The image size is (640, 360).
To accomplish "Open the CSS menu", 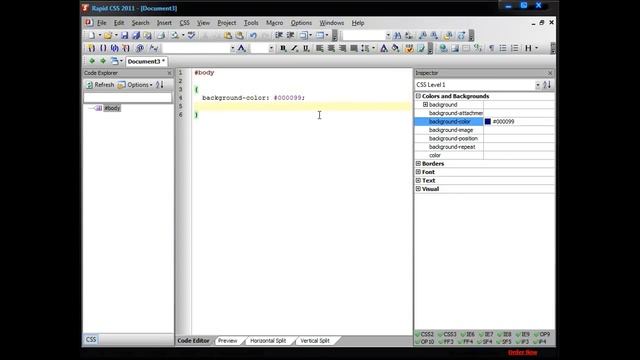I will point(184,23).
